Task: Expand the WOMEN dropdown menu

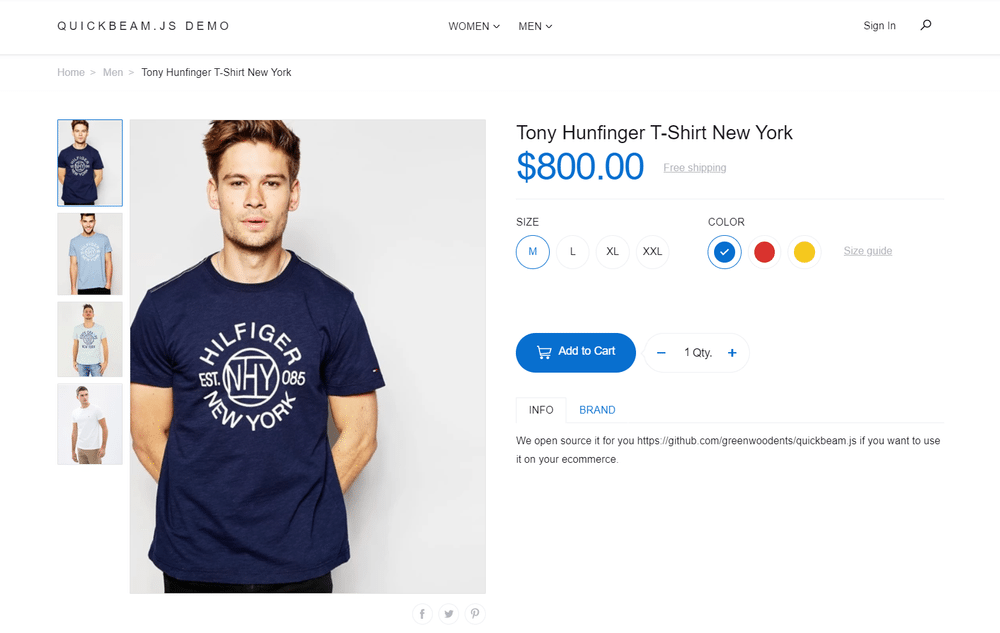Action: 474,26
